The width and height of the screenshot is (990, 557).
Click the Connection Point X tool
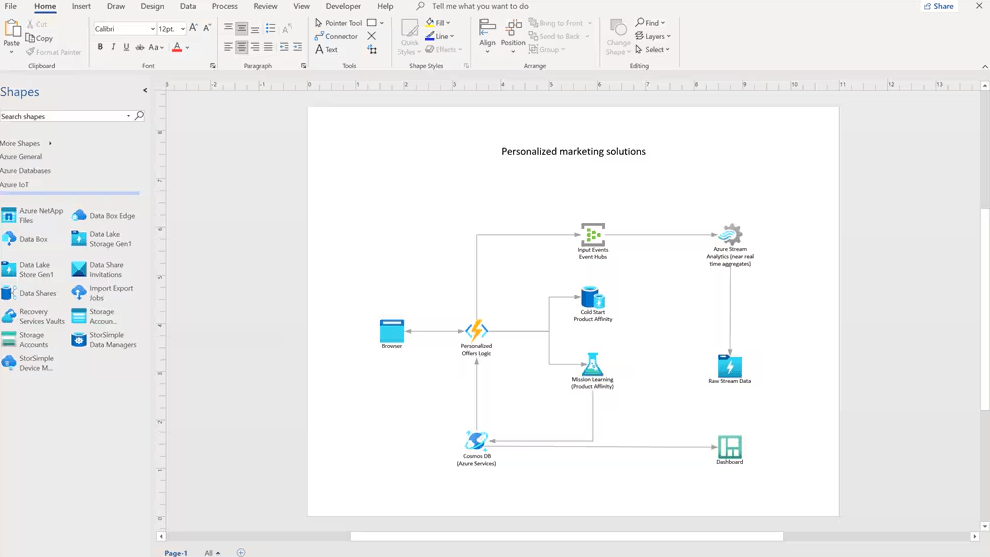tap(372, 36)
